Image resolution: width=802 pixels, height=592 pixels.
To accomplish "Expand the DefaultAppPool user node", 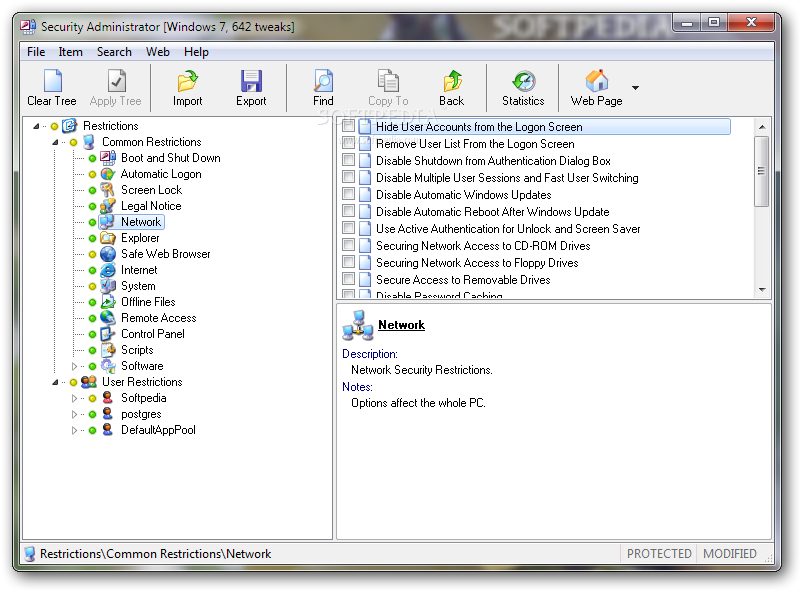I will coord(74,430).
